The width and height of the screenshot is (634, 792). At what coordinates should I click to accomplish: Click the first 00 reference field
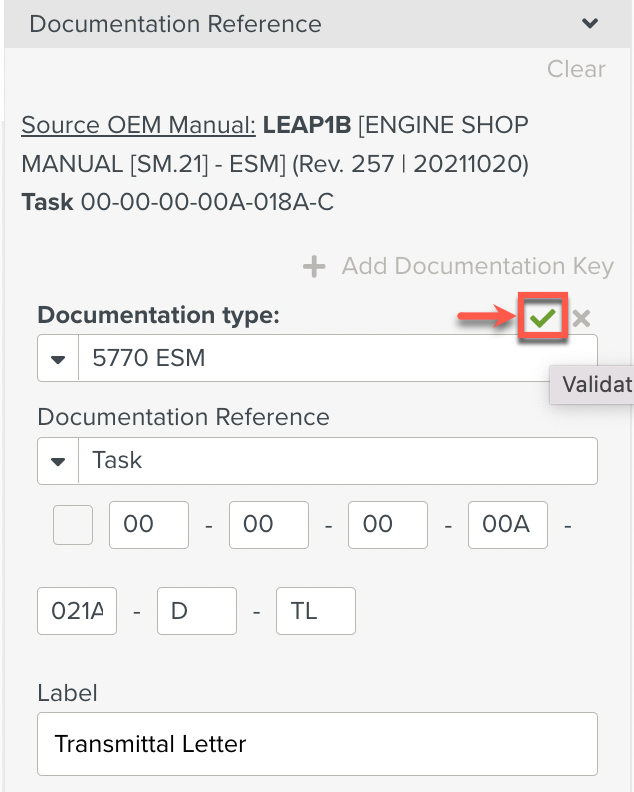click(148, 525)
